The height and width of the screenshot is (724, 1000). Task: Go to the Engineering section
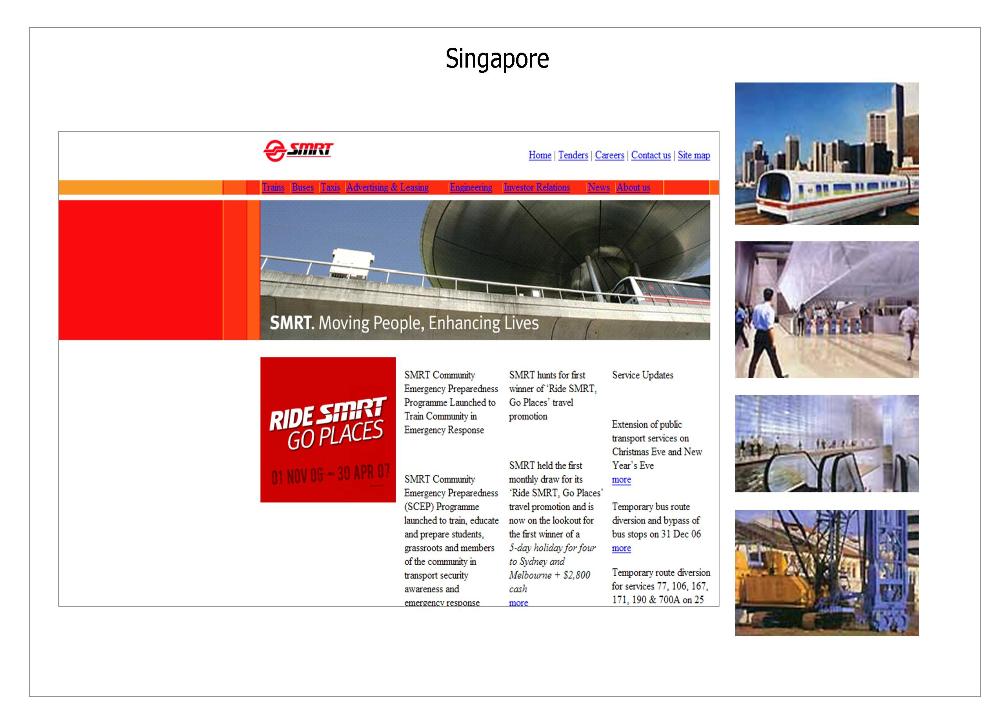470,188
